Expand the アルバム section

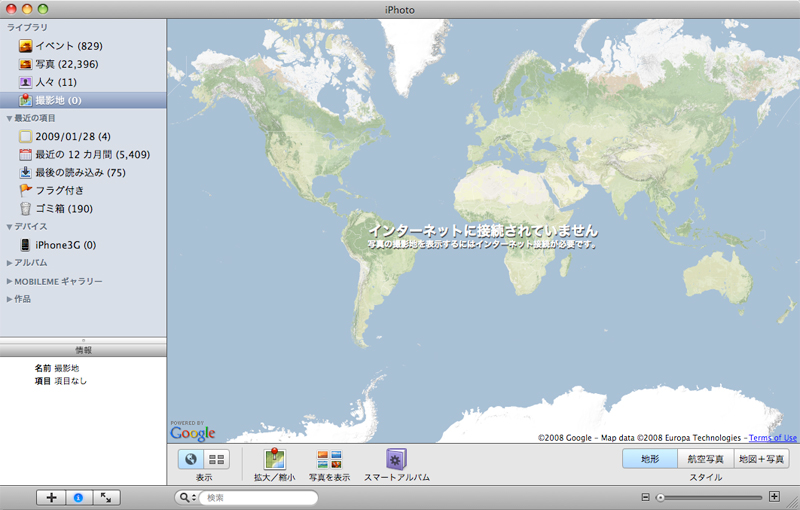point(9,263)
